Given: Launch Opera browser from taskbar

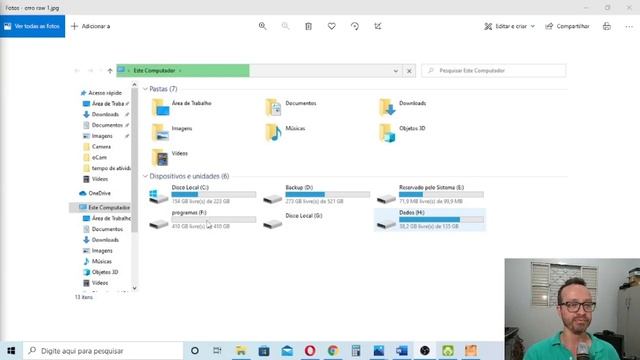Looking at the screenshot, I should click(x=310, y=351).
